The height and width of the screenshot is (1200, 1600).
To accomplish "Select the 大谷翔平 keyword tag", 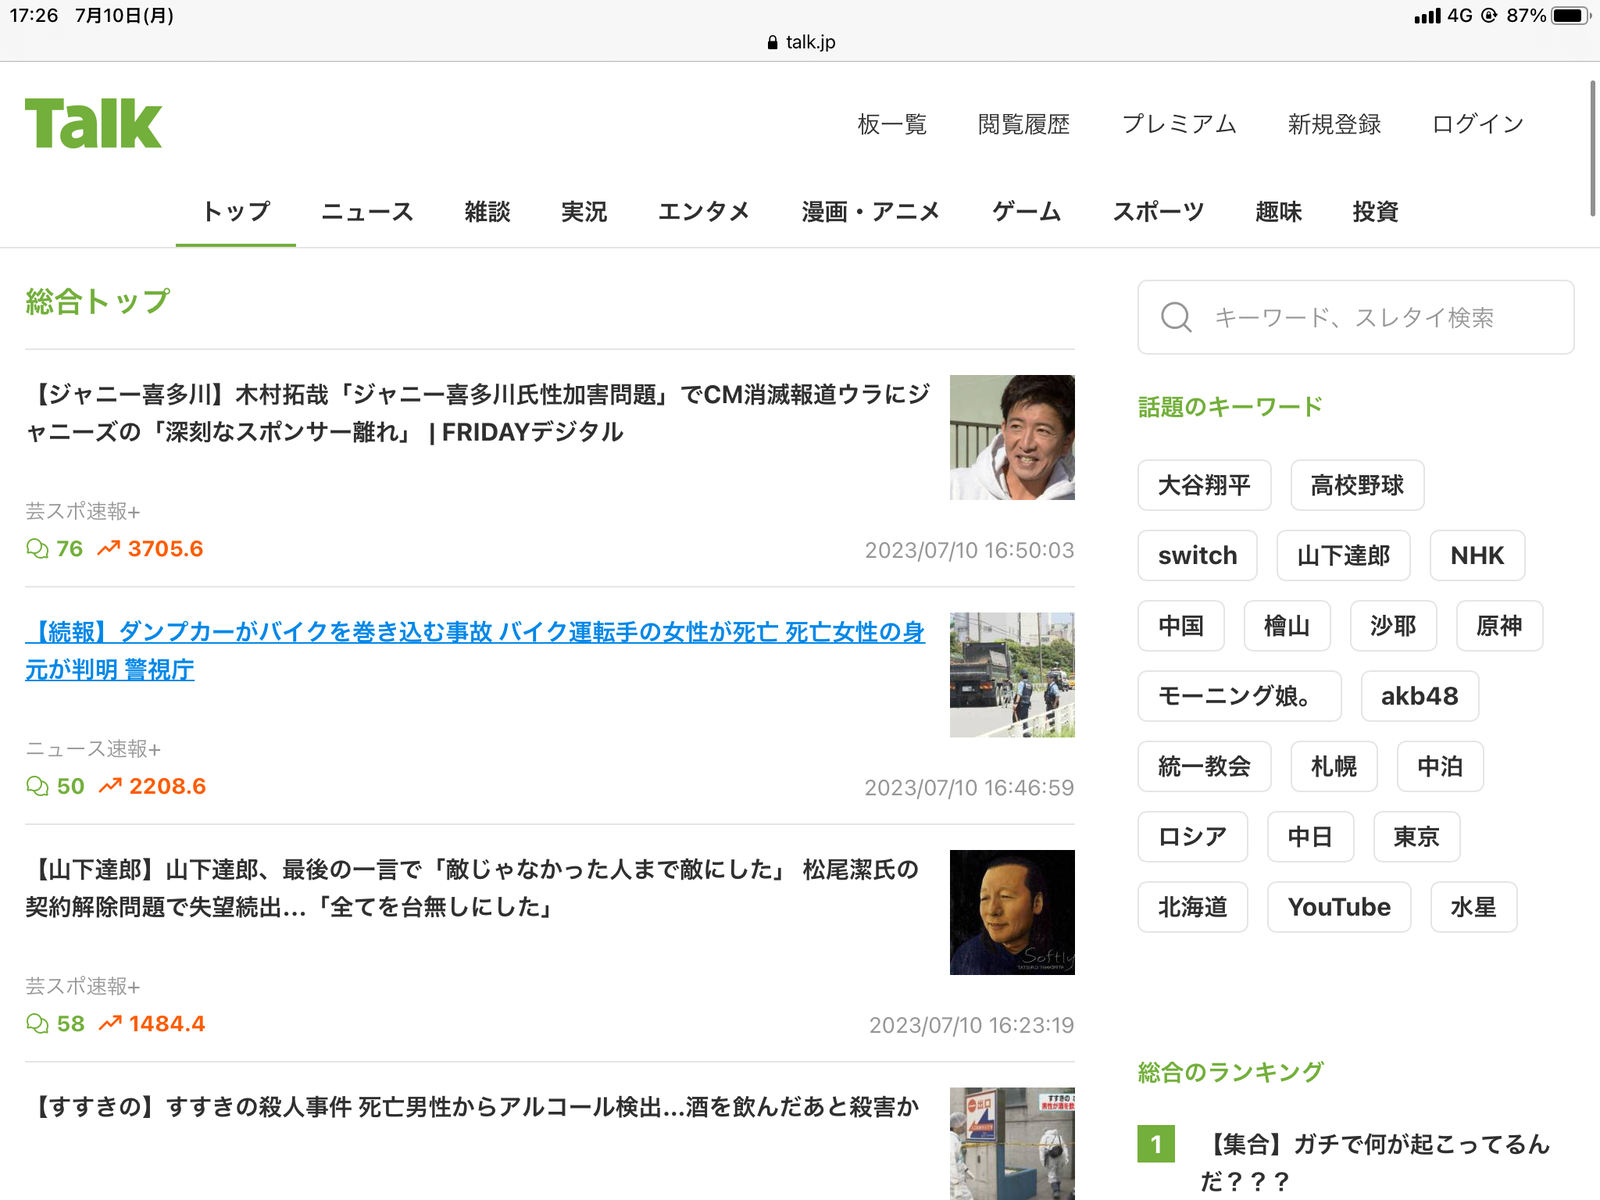I will pos(1205,485).
